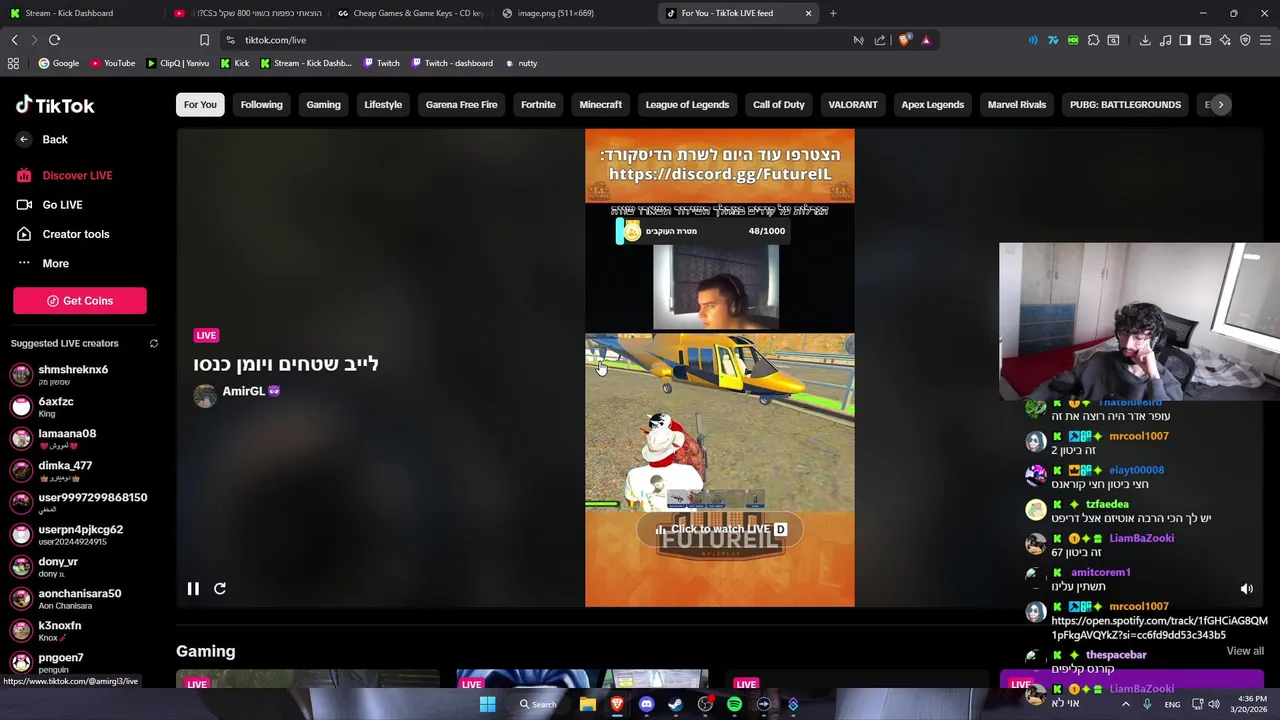Open the media control music note icon

1166,40
